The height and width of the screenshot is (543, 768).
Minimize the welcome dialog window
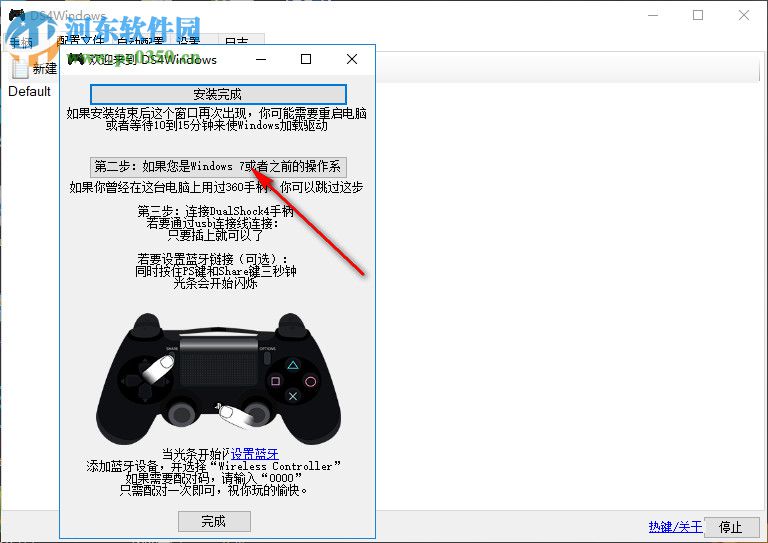coord(261,59)
